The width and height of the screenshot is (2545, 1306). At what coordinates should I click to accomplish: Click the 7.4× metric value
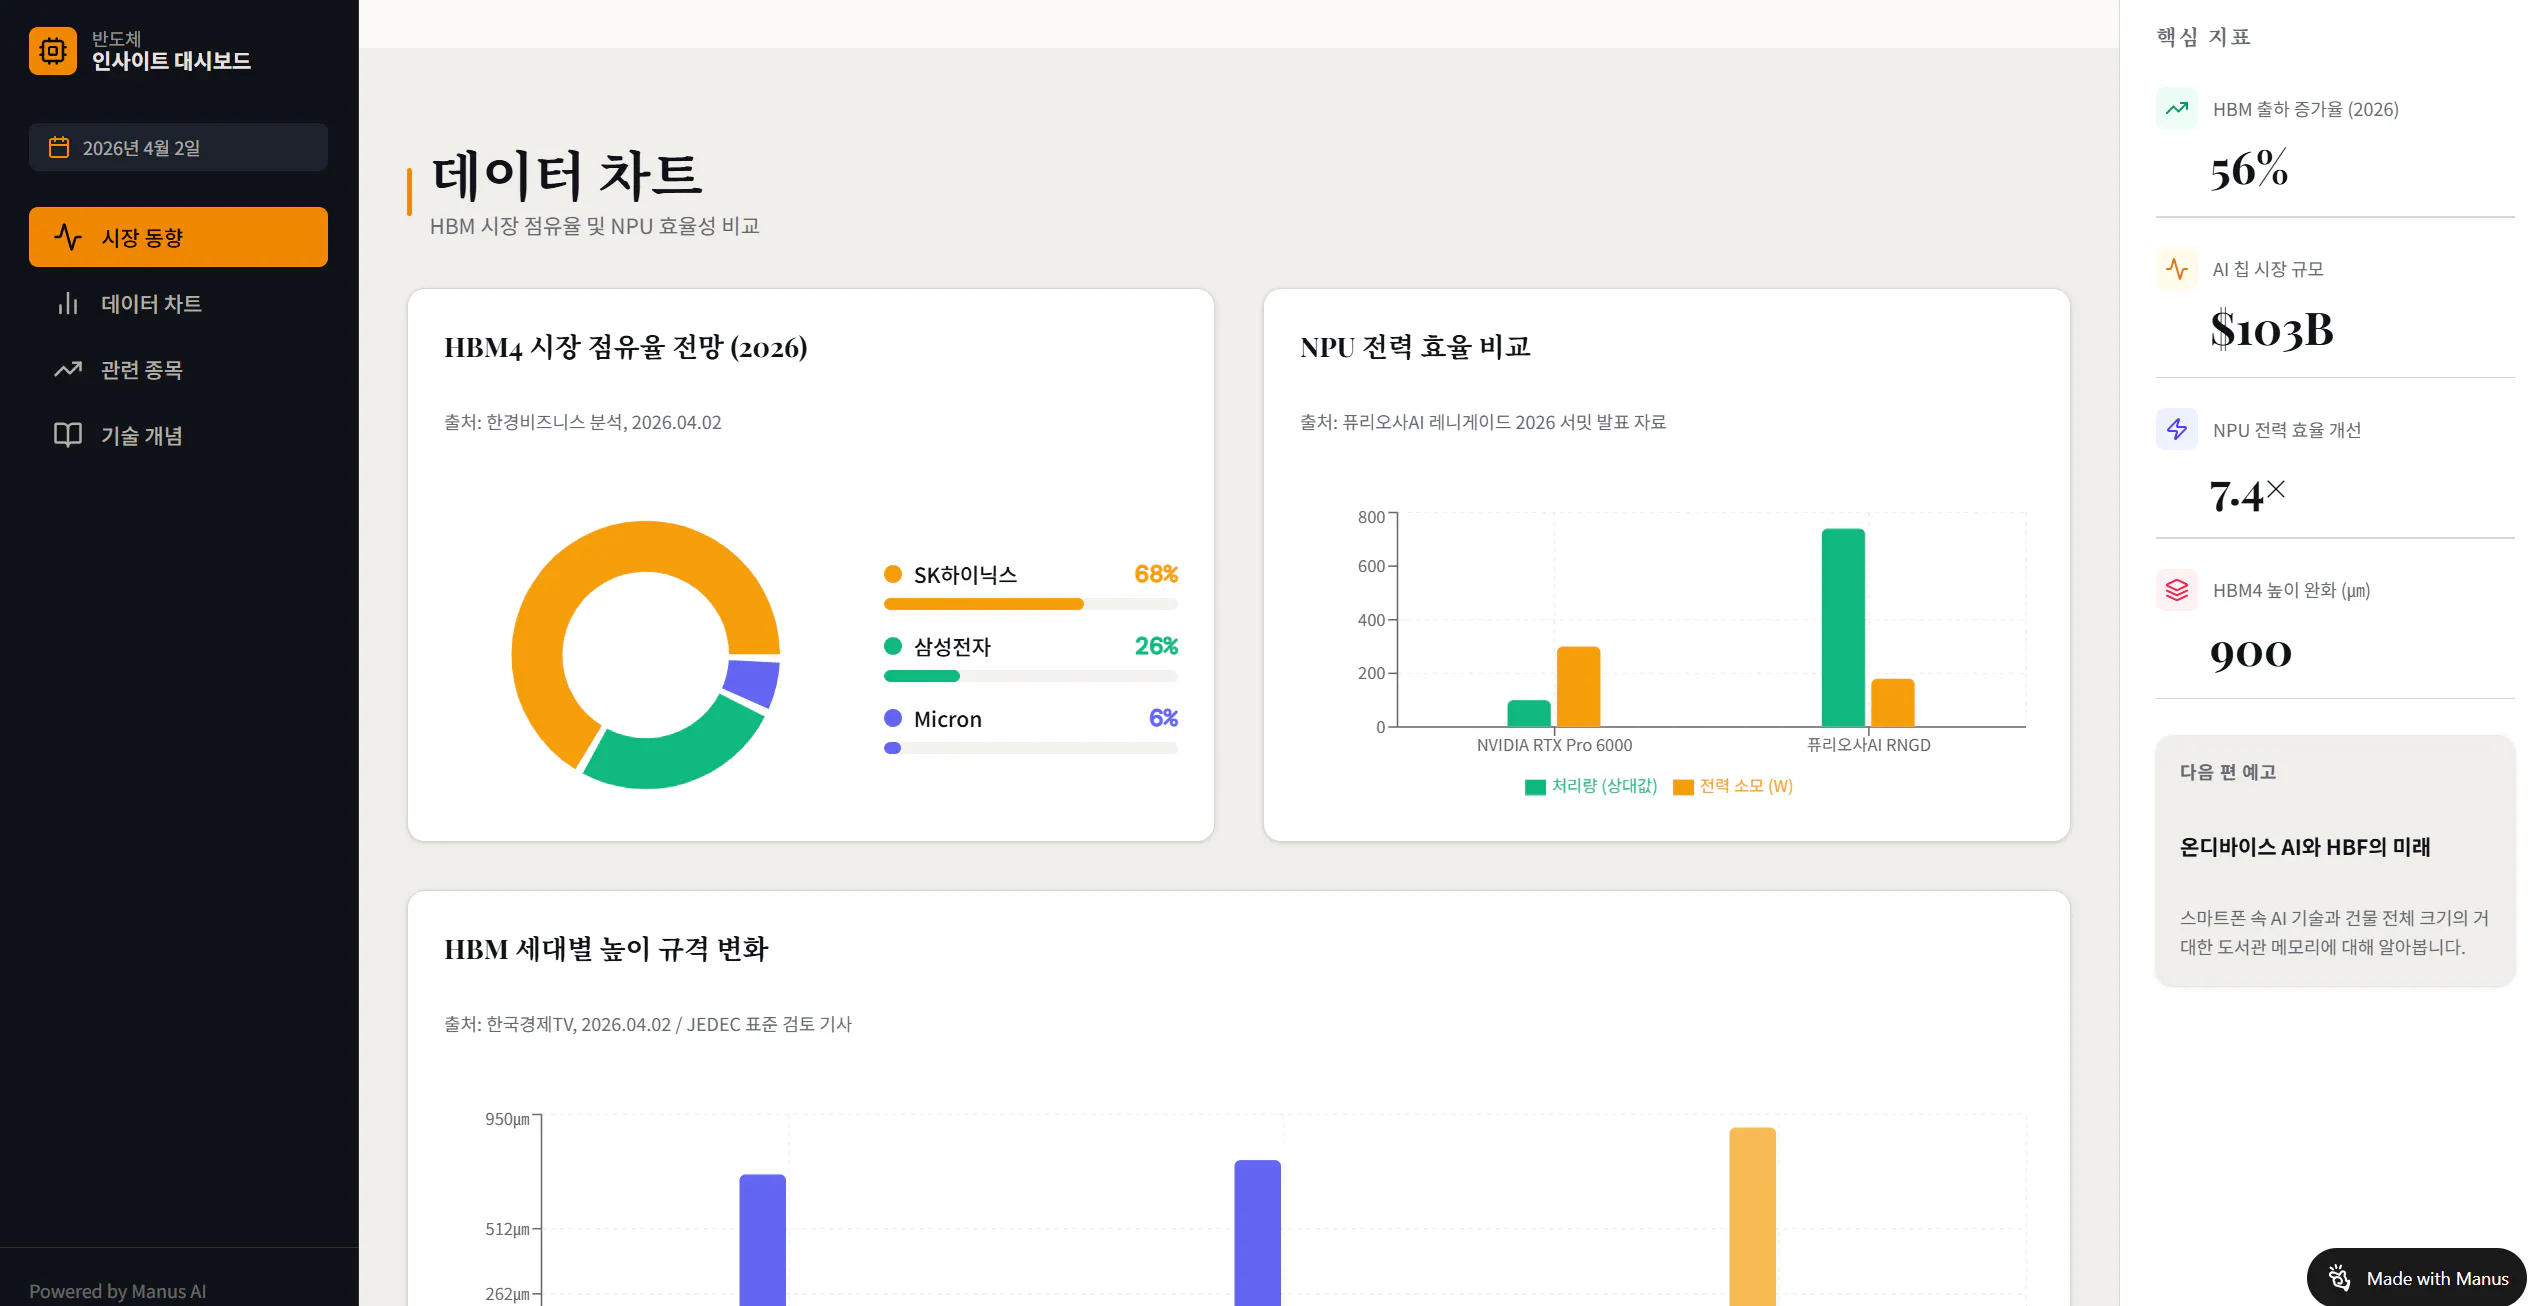tap(2247, 494)
